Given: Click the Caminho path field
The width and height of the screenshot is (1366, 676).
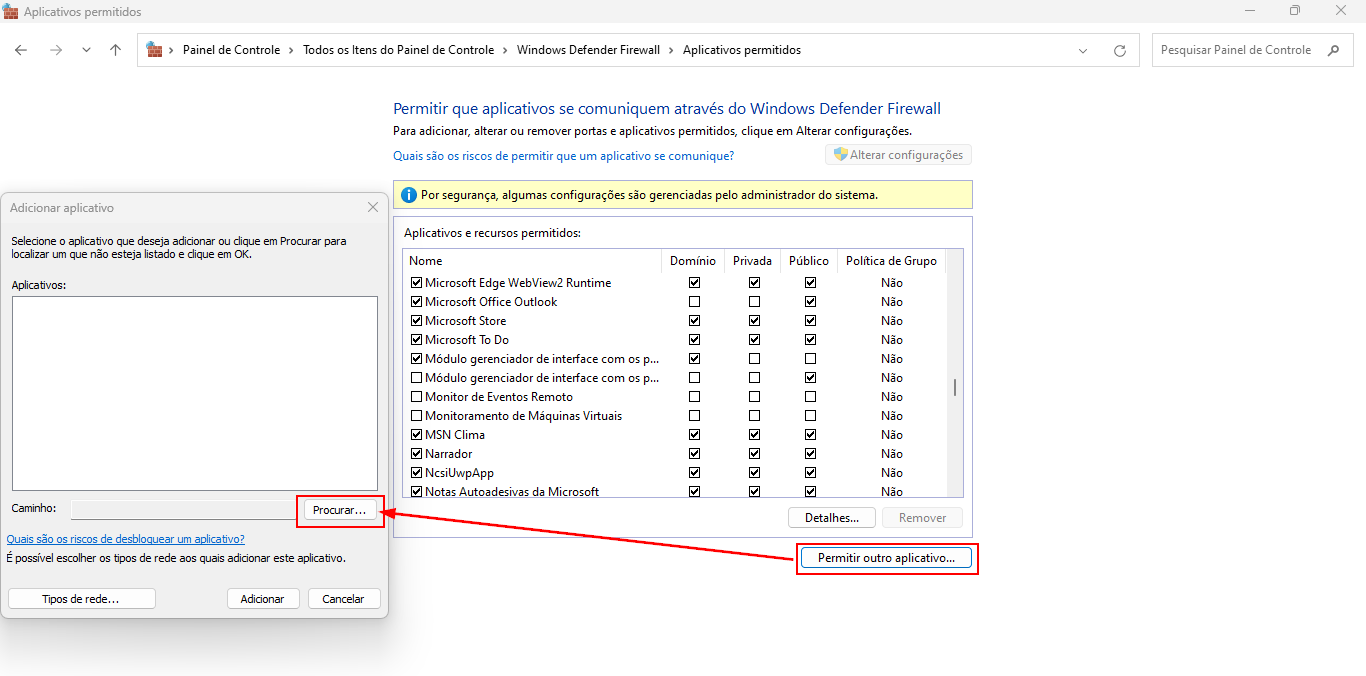Looking at the screenshot, I should pos(185,509).
